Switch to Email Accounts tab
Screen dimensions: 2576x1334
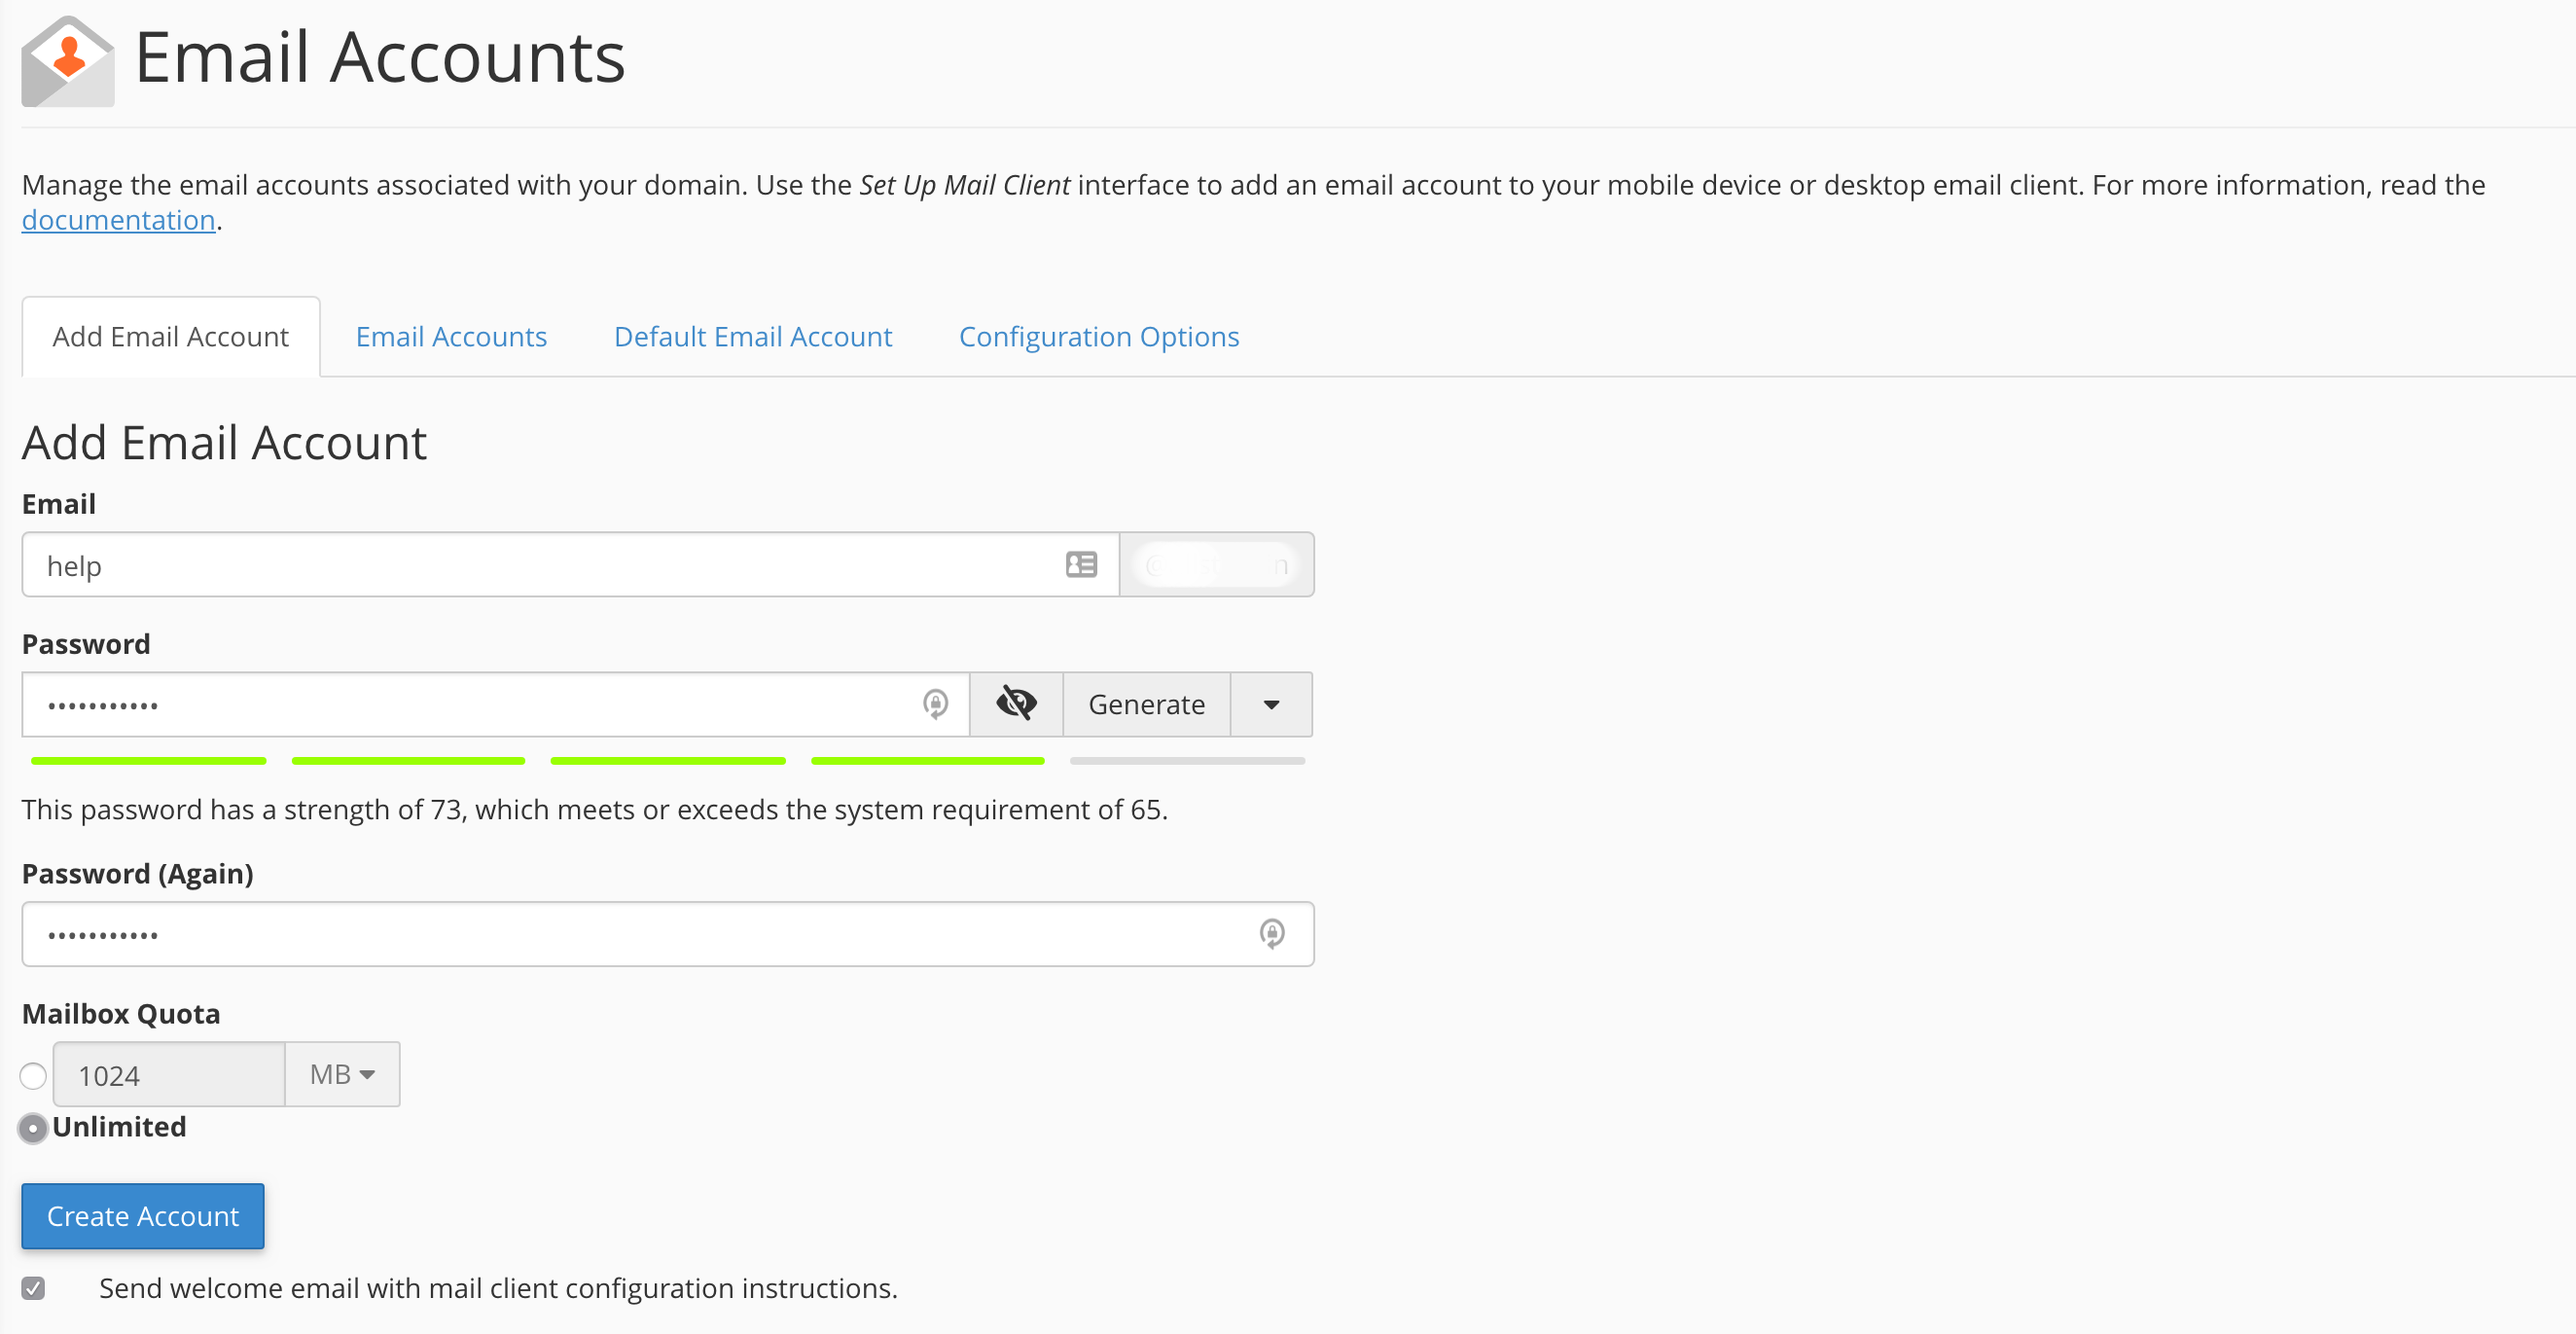tap(448, 337)
